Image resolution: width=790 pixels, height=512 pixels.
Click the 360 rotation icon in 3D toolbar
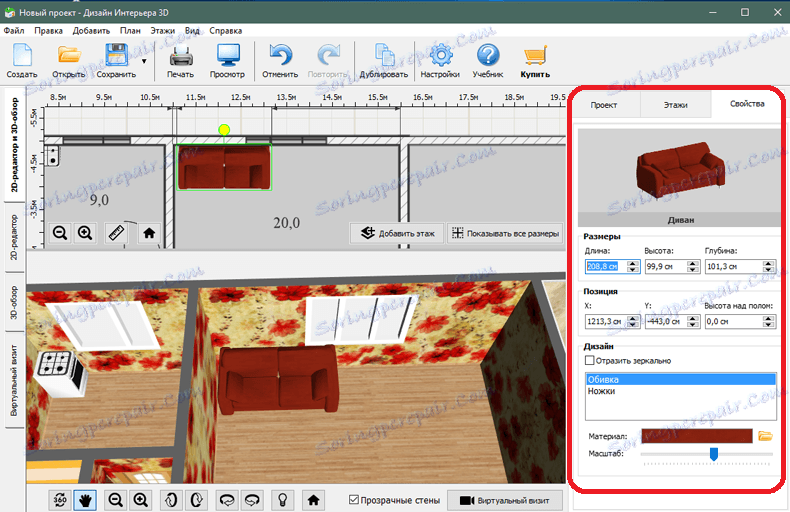pos(60,500)
